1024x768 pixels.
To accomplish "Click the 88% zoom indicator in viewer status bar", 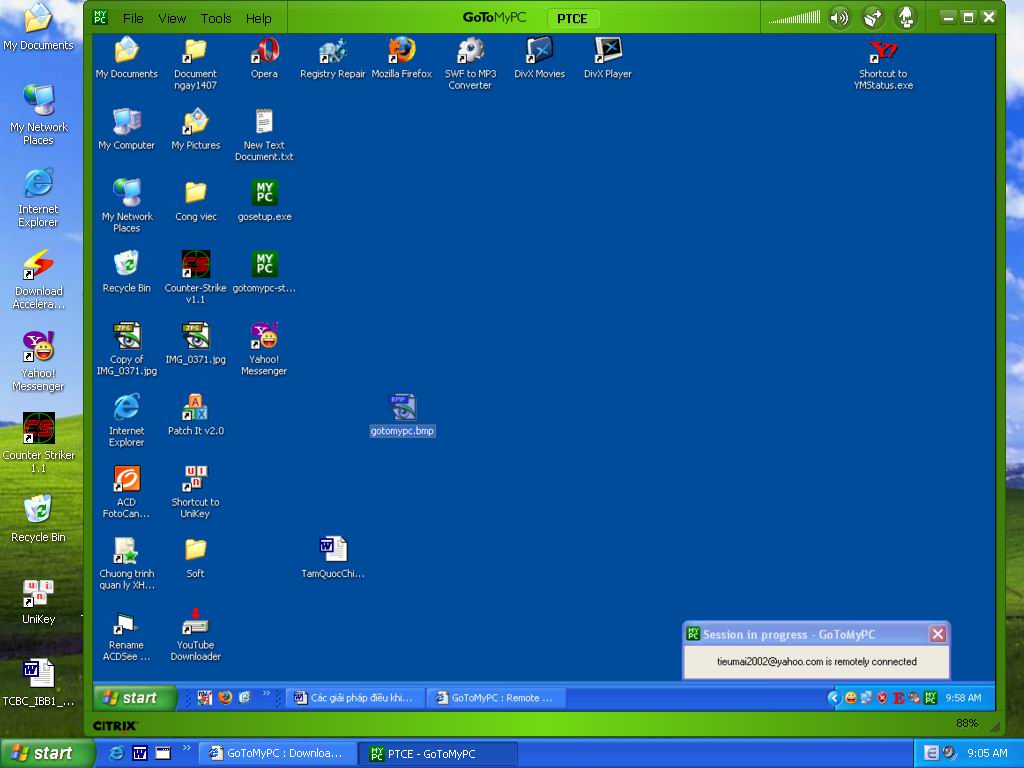I will 967,724.
